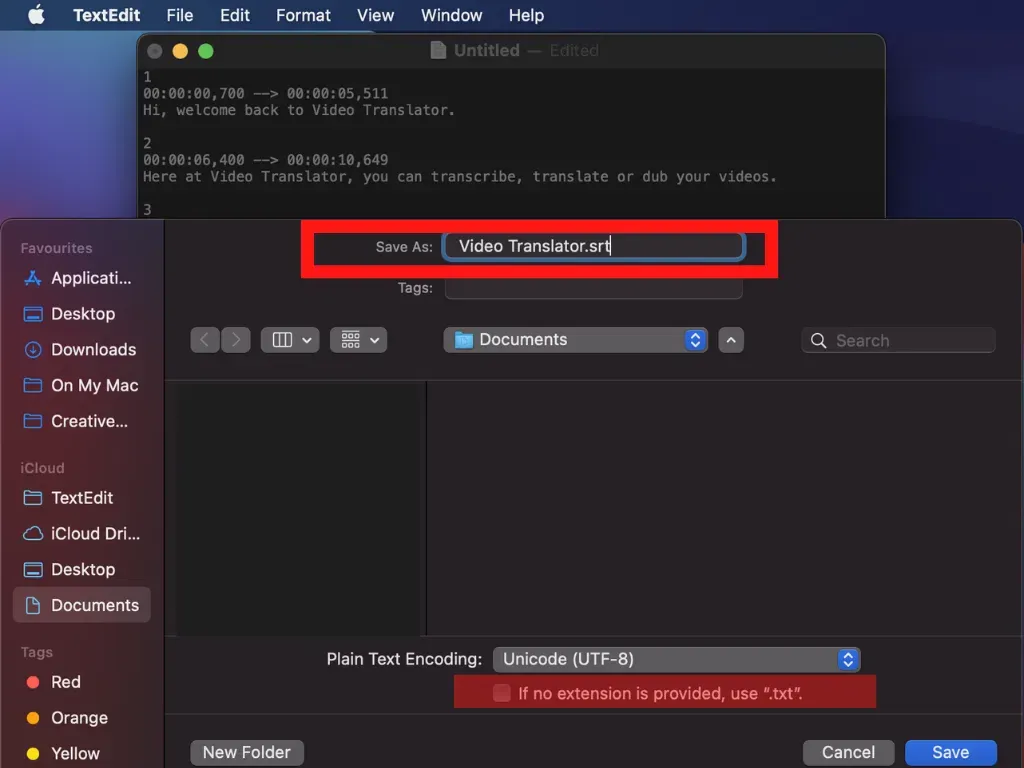This screenshot has height=768, width=1024.
Task: Open the column view options dropdown
Action: tap(290, 340)
